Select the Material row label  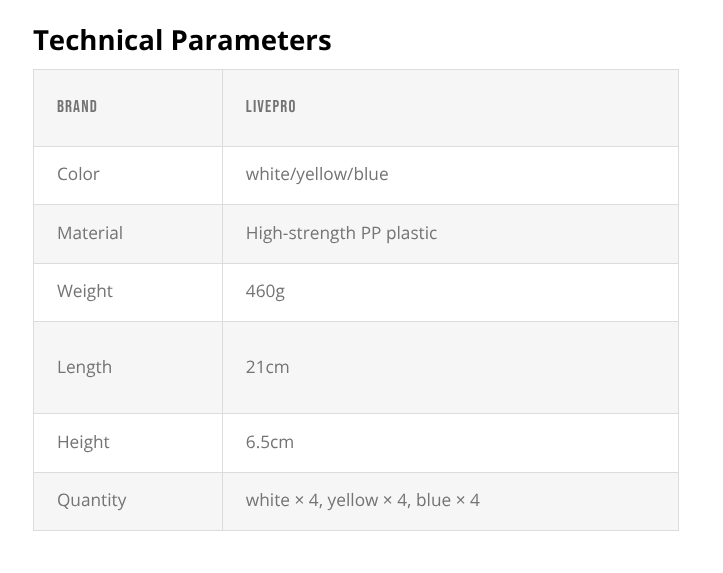point(90,233)
